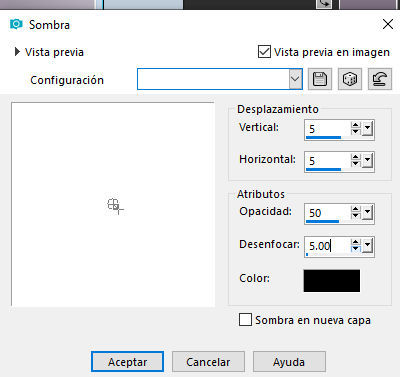This screenshot has width=400, height=377.
Task: Increase Opacidad with the up arrow
Action: coord(356,209)
